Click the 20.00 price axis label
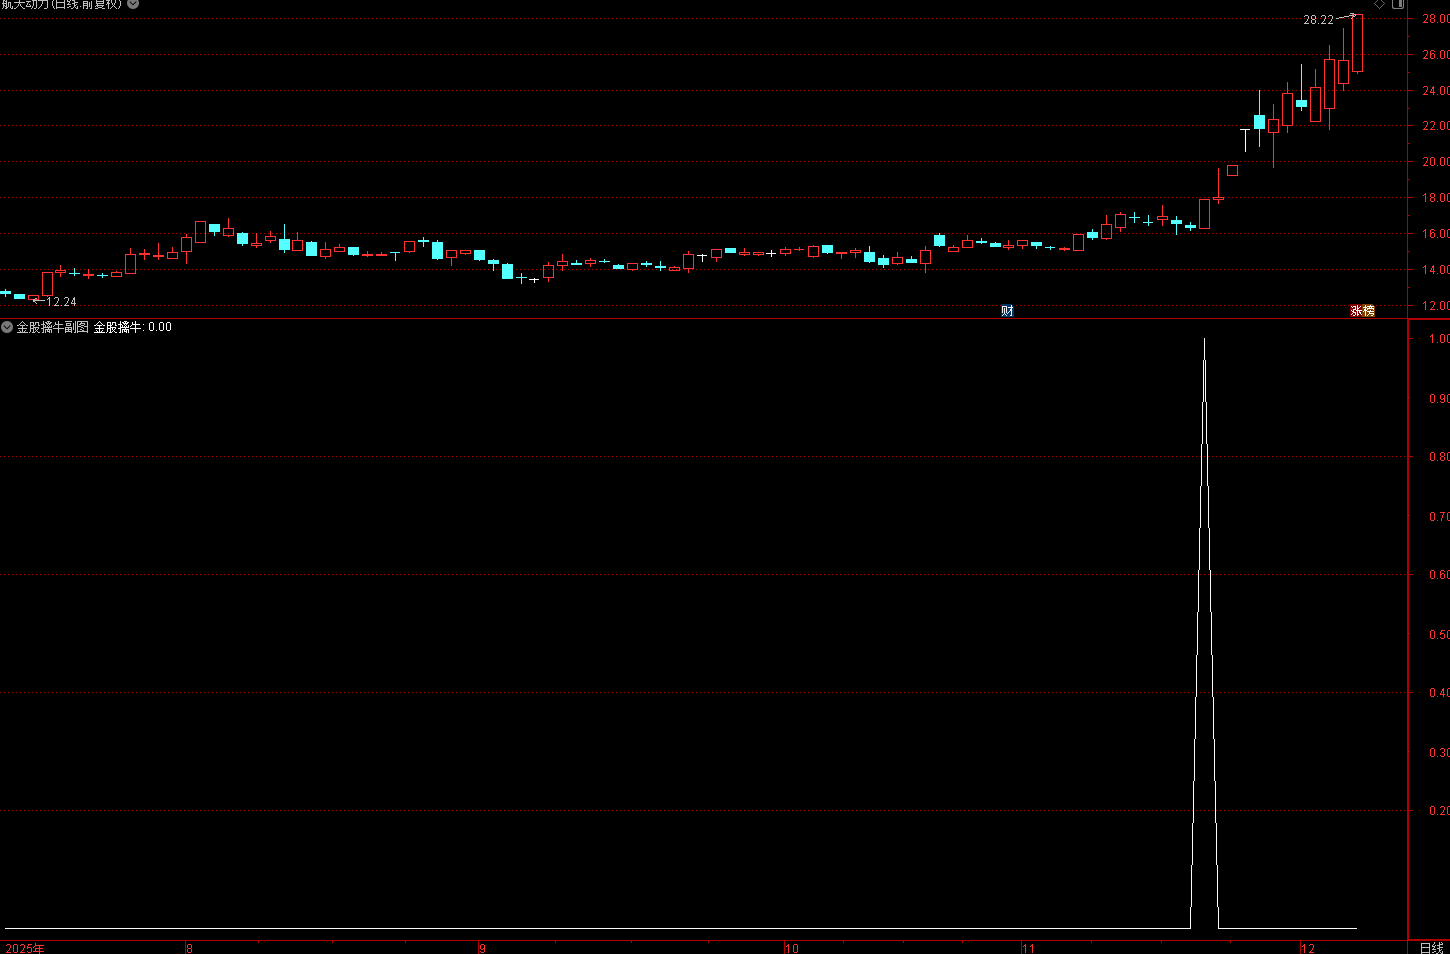The width and height of the screenshot is (1450, 954). click(1436, 162)
